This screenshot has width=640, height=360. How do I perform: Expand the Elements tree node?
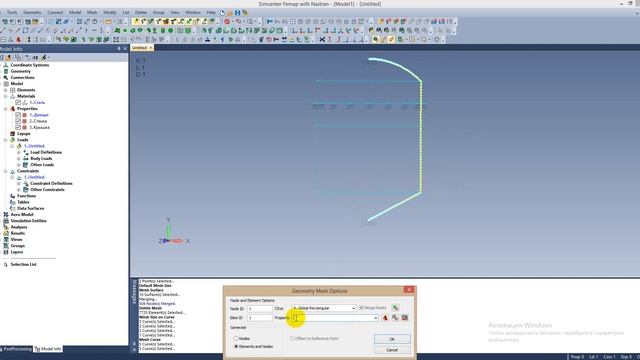point(6,90)
